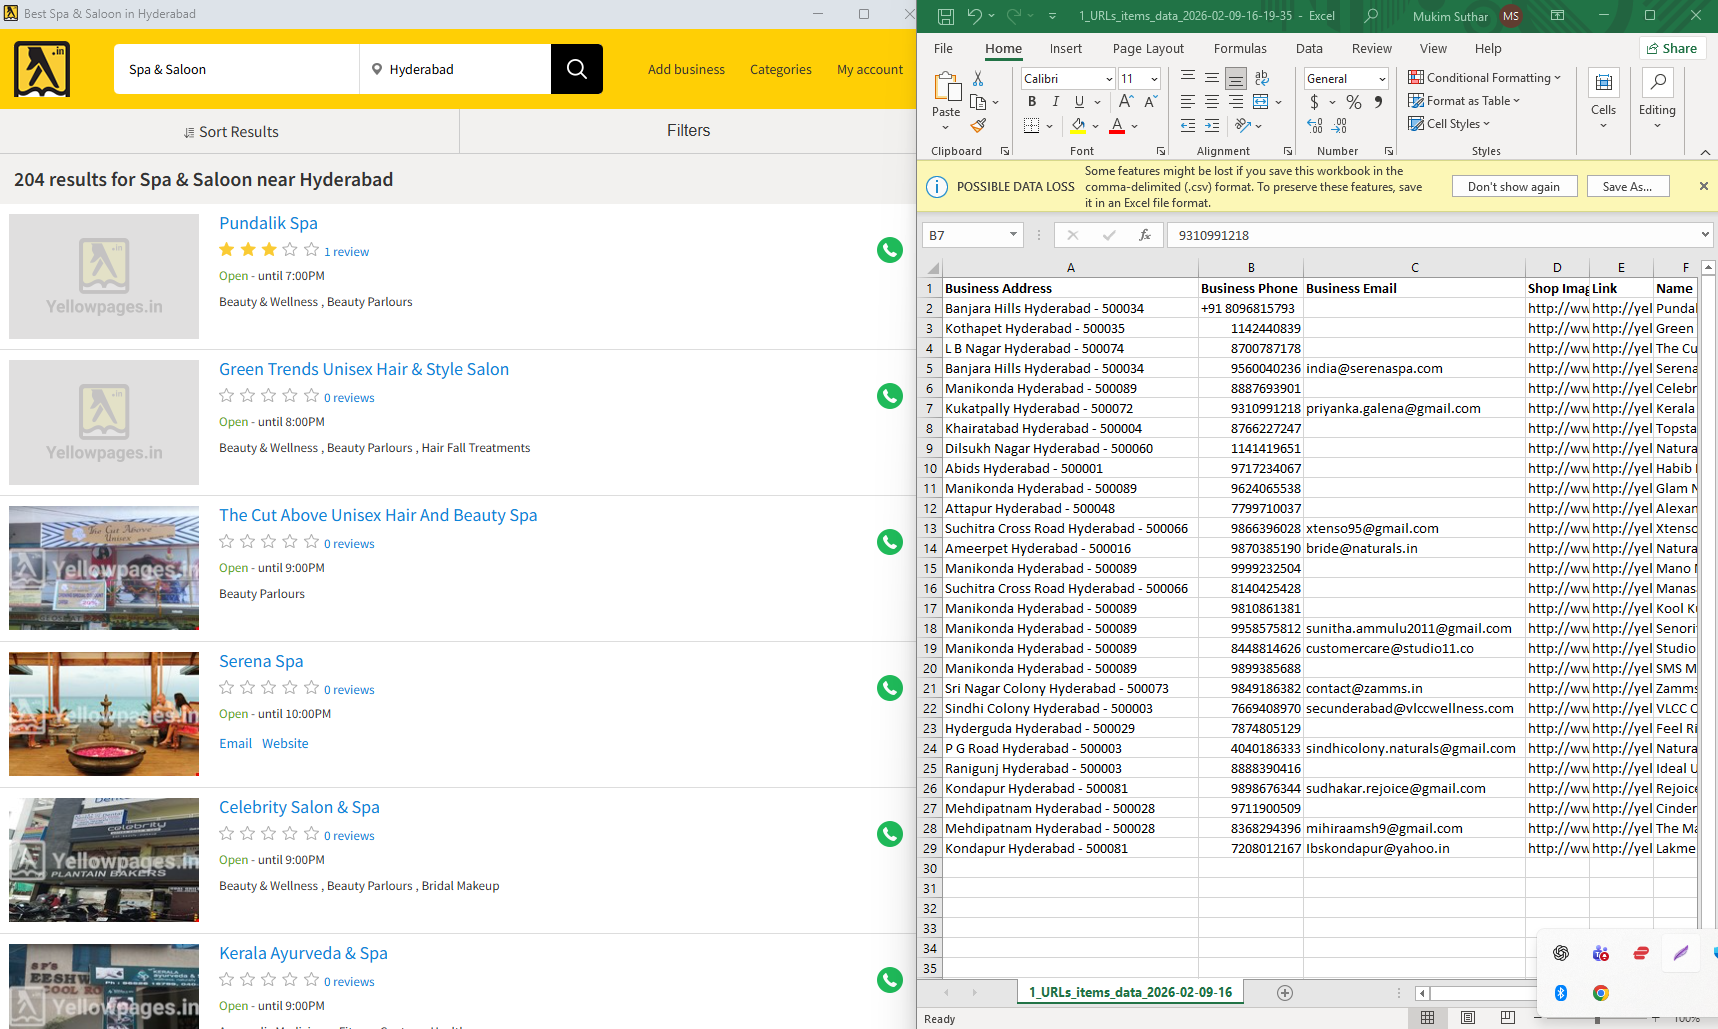The image size is (1718, 1029).
Task: Toggle bold formatting
Action: [x=1032, y=101]
